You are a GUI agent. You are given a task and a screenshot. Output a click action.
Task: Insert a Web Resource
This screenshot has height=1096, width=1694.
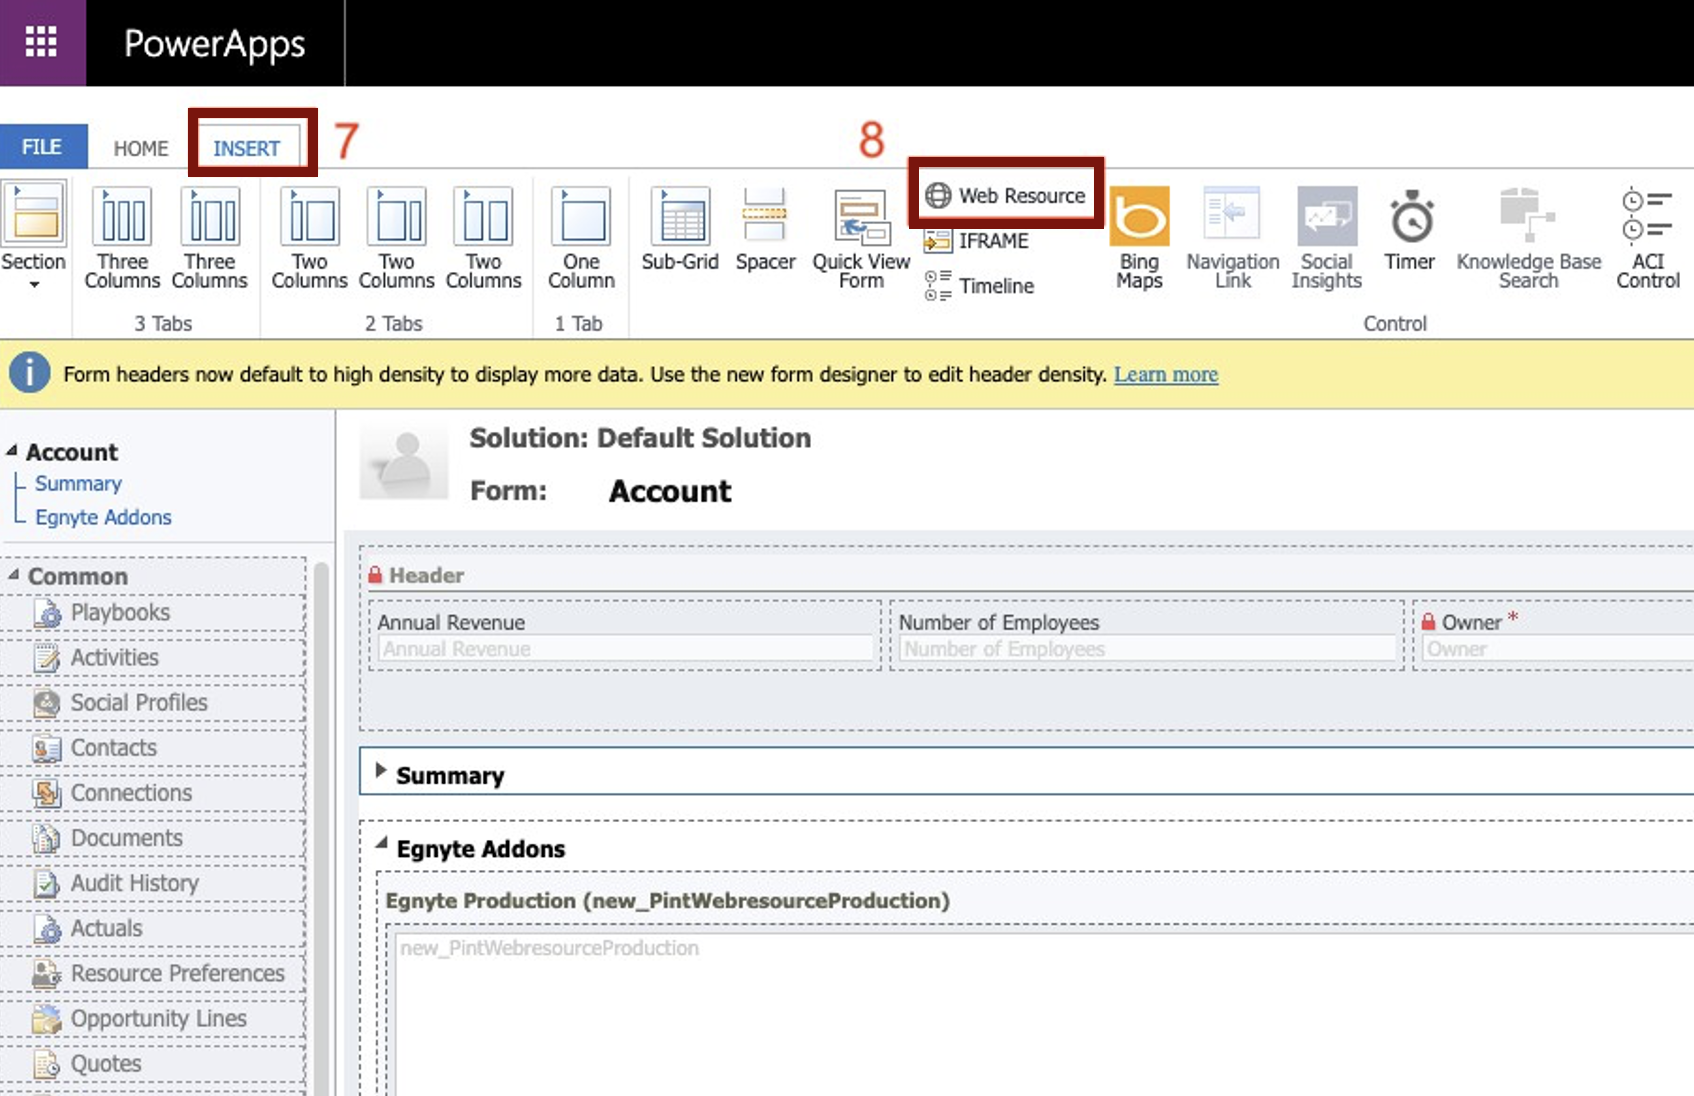click(1005, 195)
